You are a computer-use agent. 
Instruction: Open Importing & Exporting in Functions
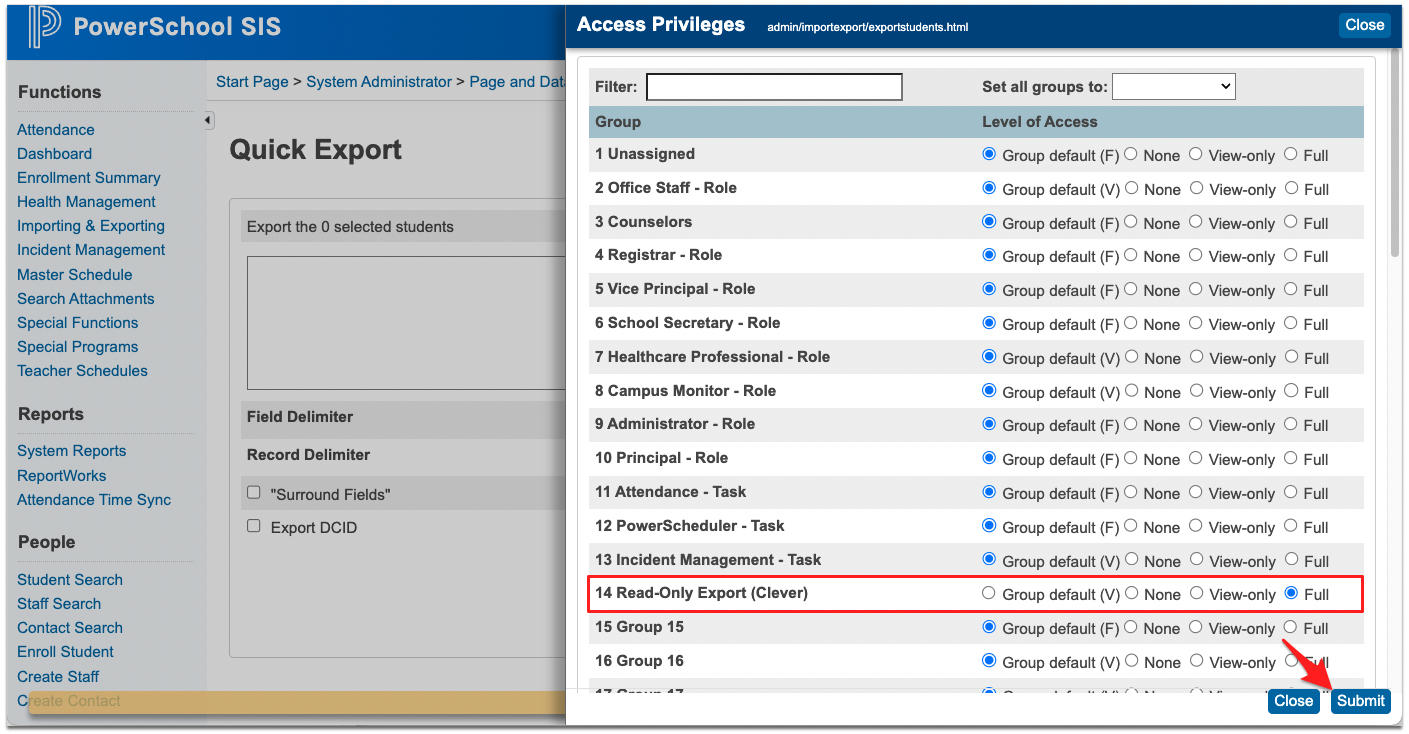point(90,226)
